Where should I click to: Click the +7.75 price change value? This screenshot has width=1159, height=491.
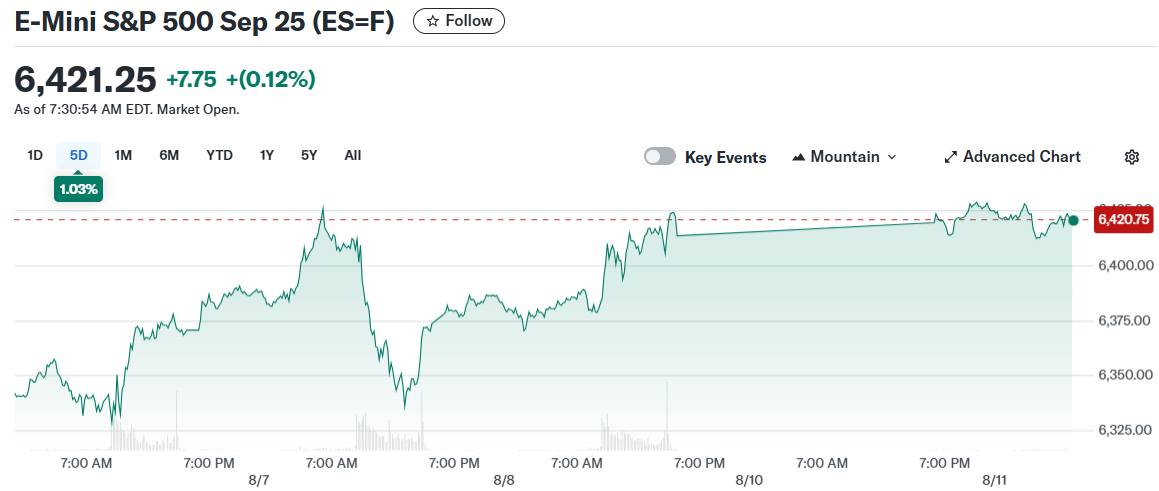coord(191,79)
